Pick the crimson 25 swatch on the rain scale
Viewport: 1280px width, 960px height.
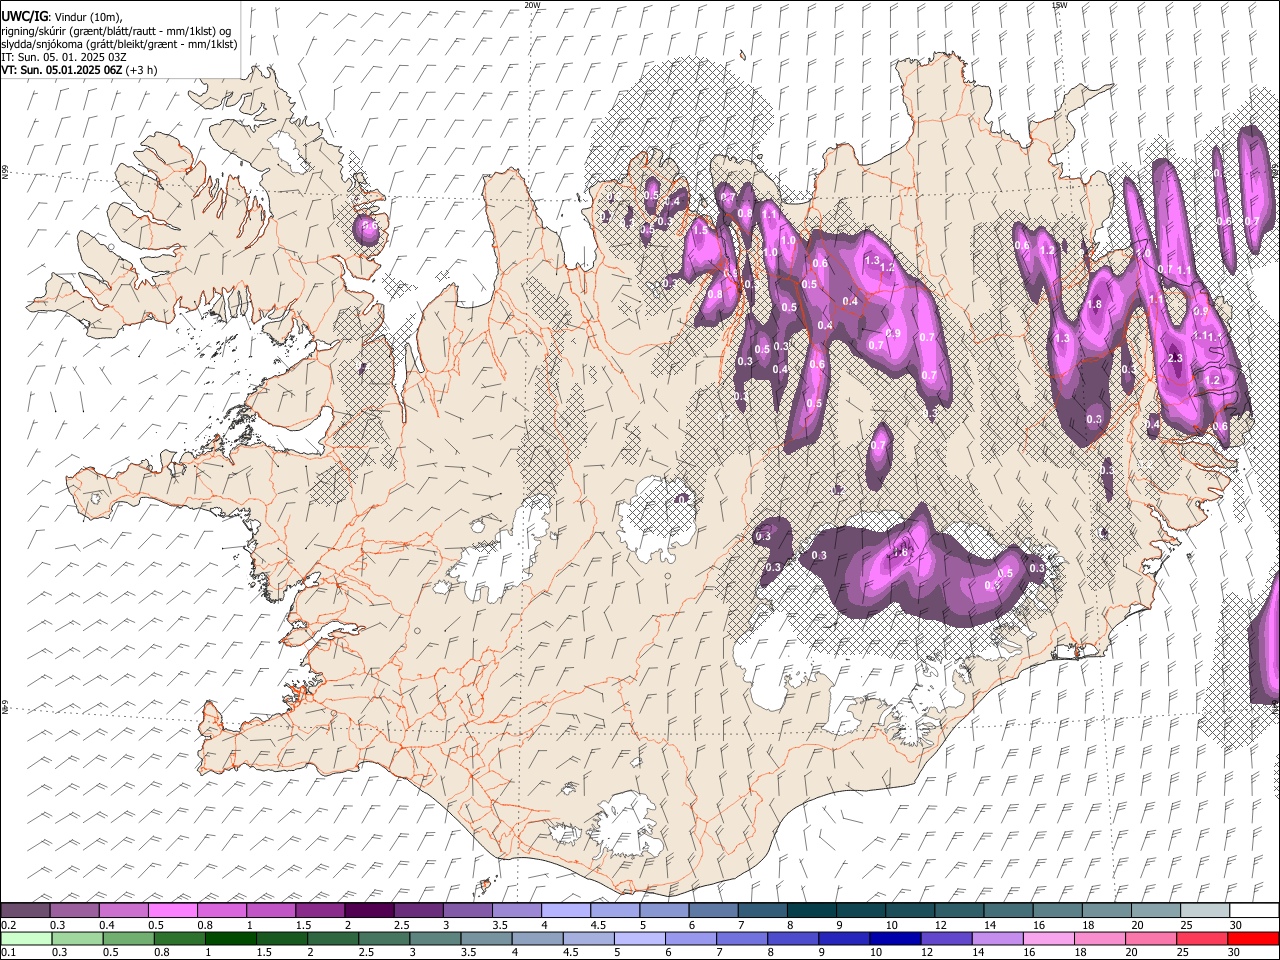(x=1201, y=939)
